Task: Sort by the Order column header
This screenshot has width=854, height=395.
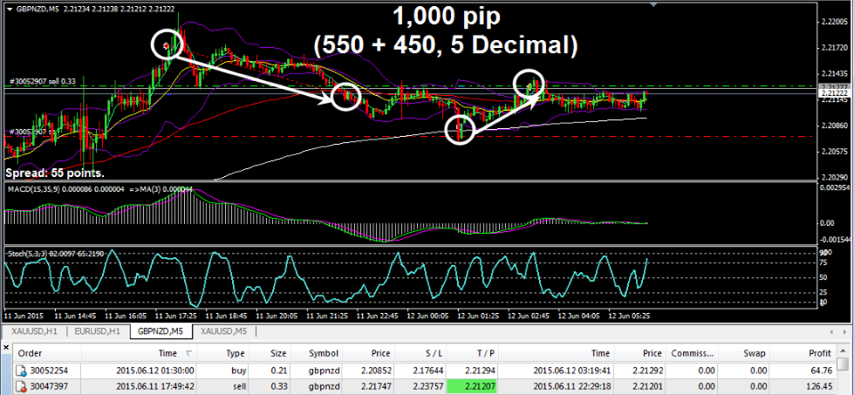Action: click(30, 353)
